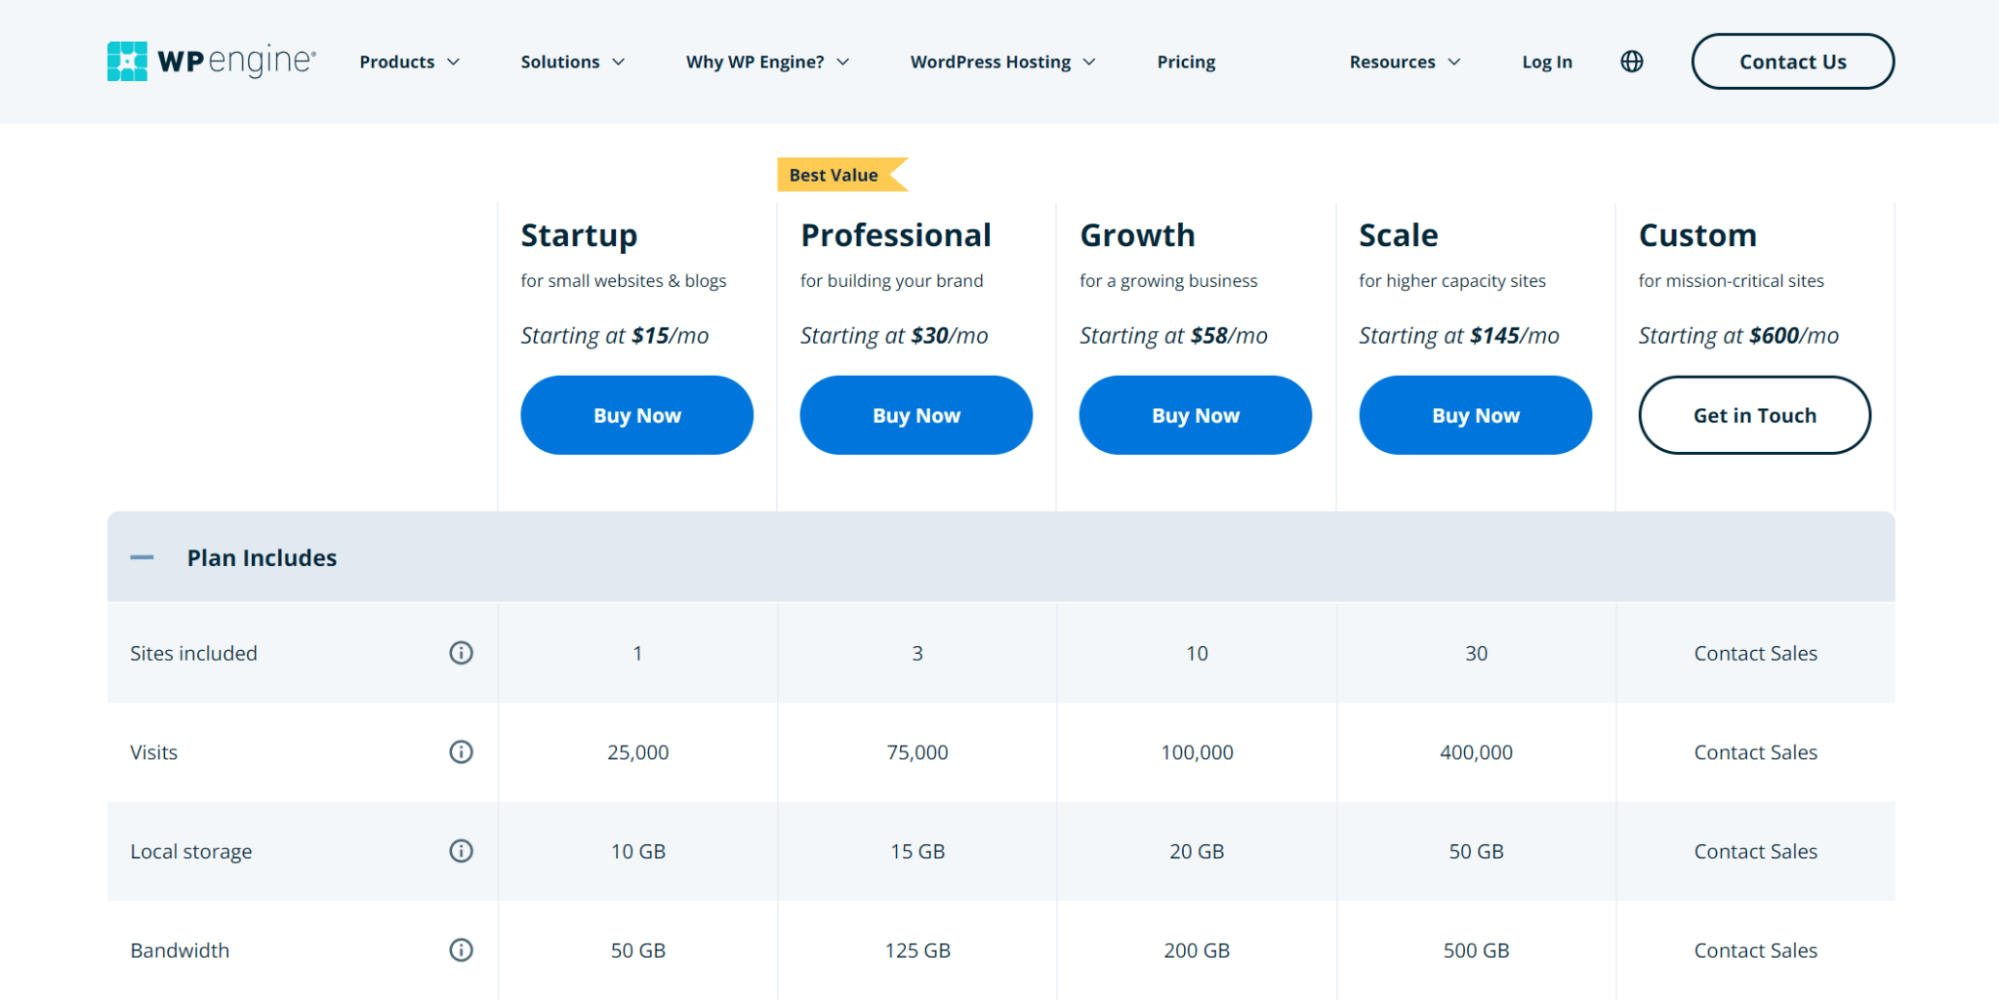Purchase the Growth plan
Screen dimensions: 1999x1001
[x=1195, y=415]
